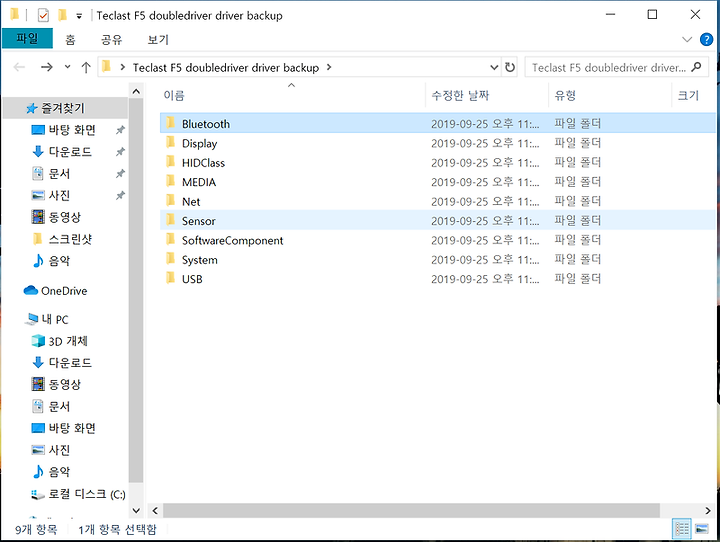The width and height of the screenshot is (720, 542).
Task: Go forward with the right arrow
Action: (x=46, y=68)
